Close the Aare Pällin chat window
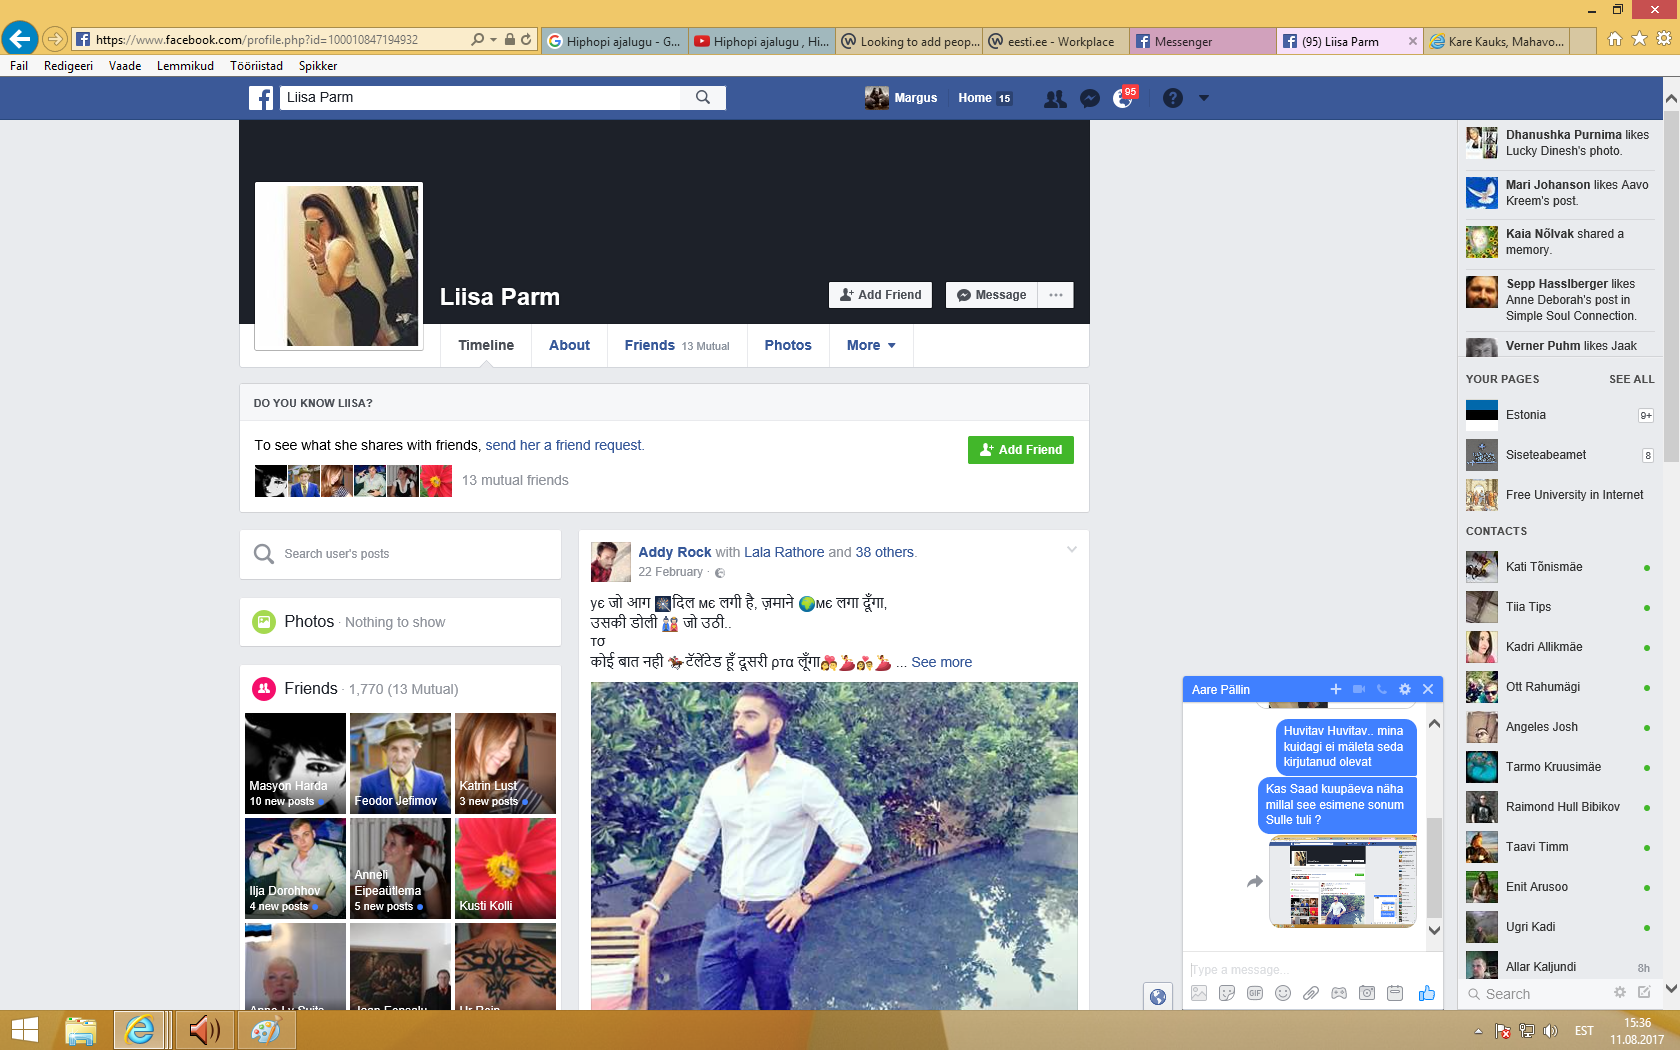The image size is (1680, 1050). [x=1428, y=689]
